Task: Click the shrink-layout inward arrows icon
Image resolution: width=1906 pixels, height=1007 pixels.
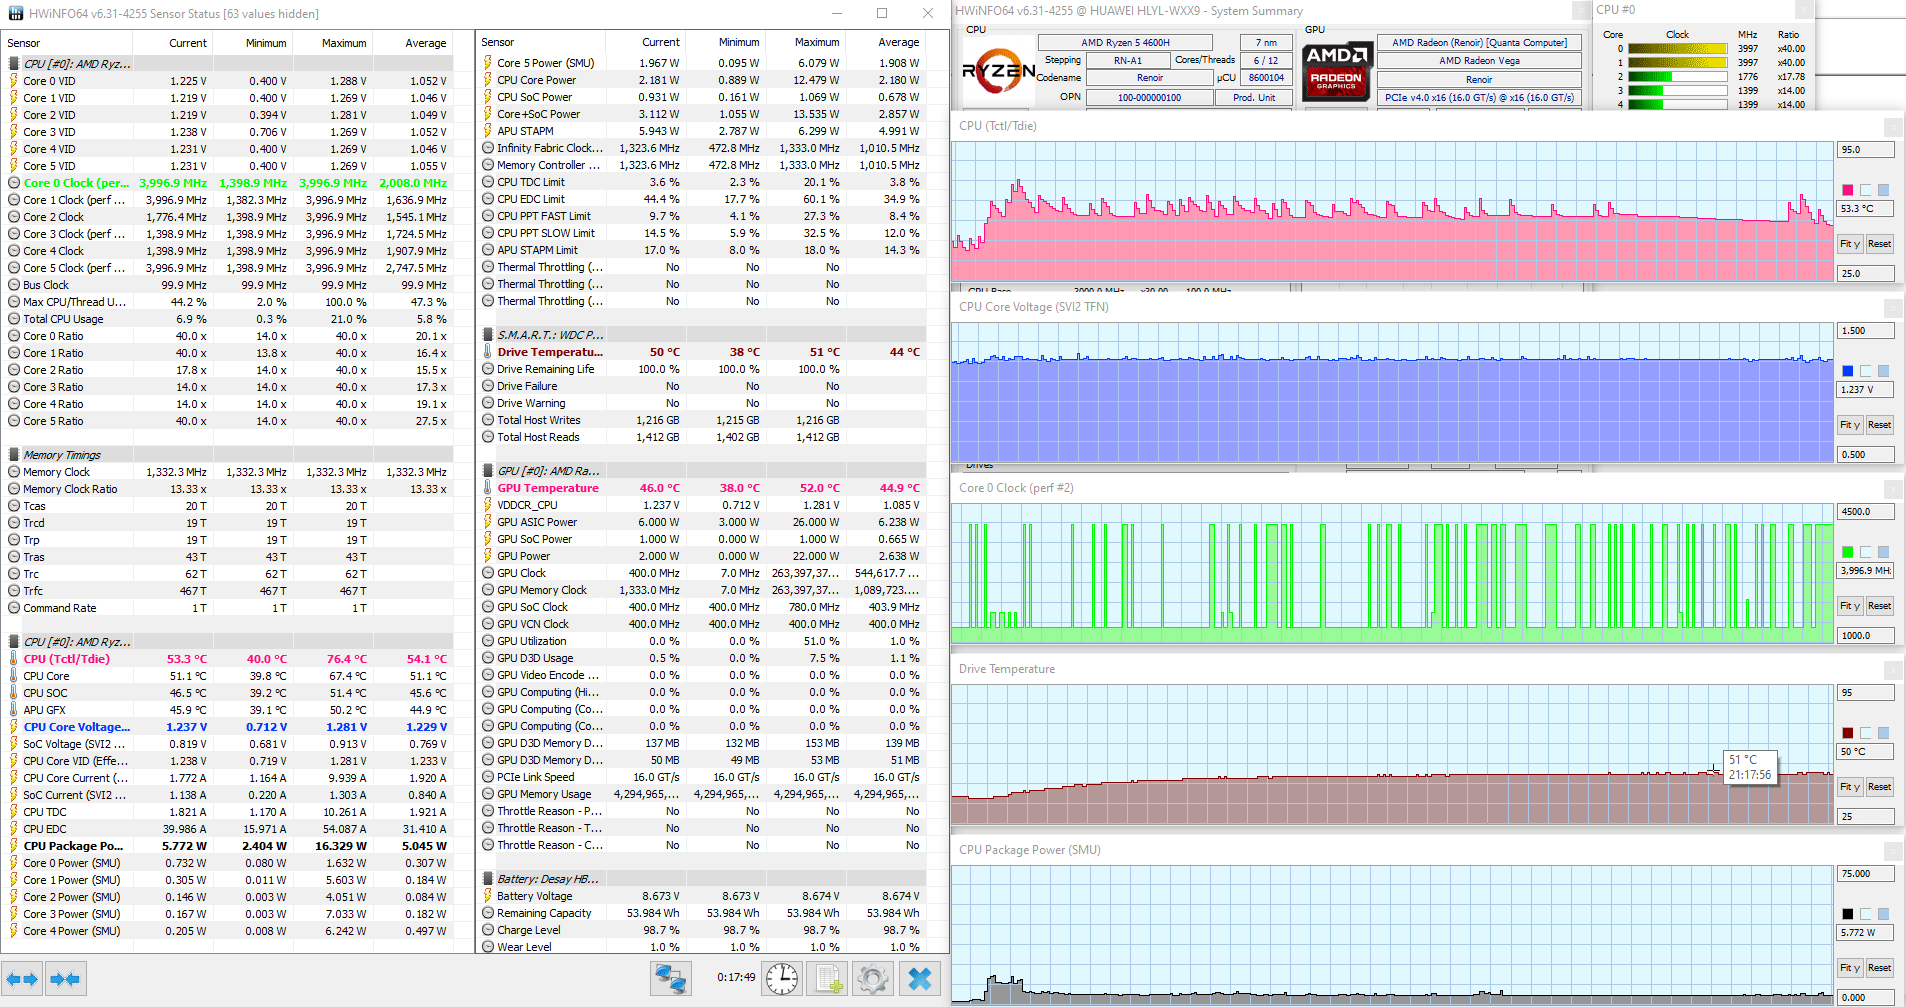Action: [65, 979]
